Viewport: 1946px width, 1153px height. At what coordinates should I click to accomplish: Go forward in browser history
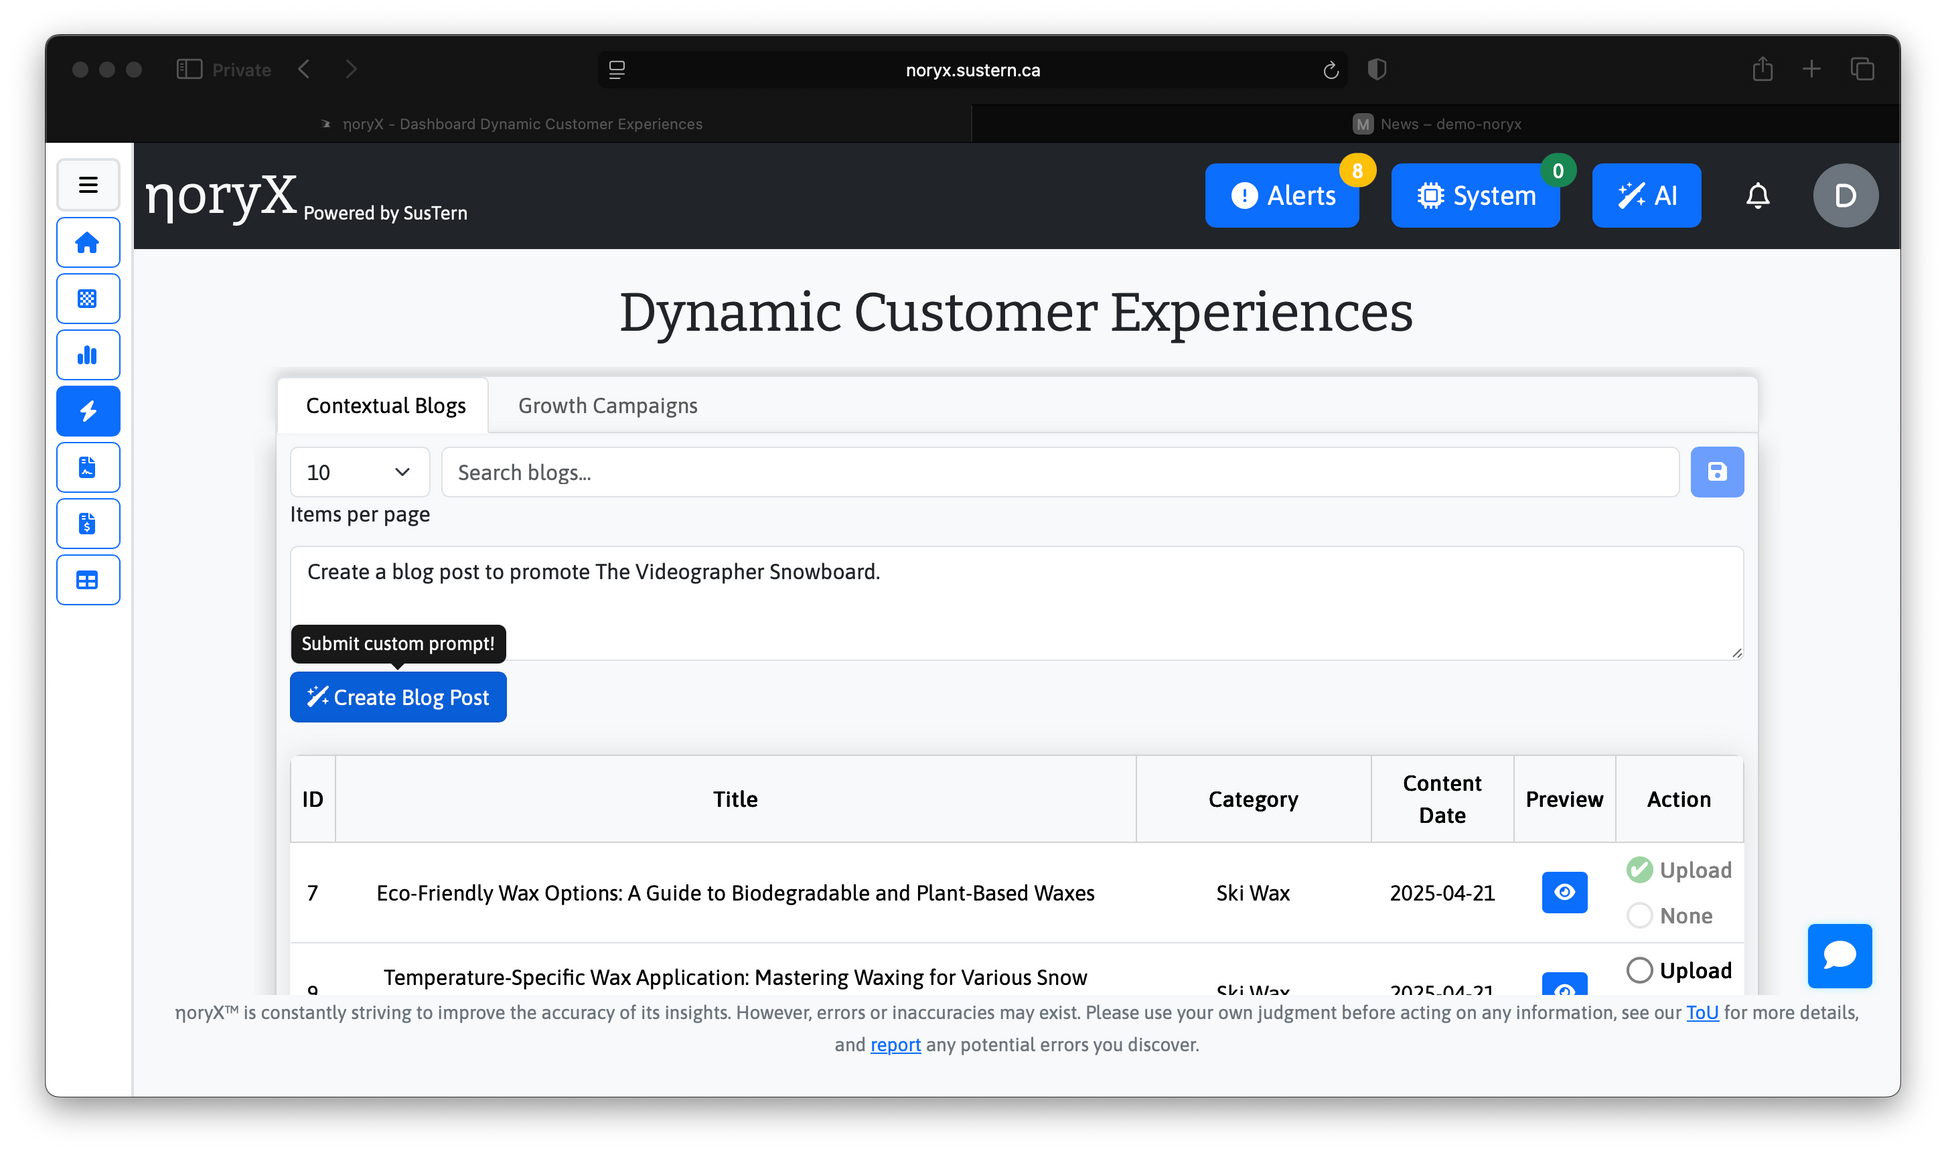point(351,69)
